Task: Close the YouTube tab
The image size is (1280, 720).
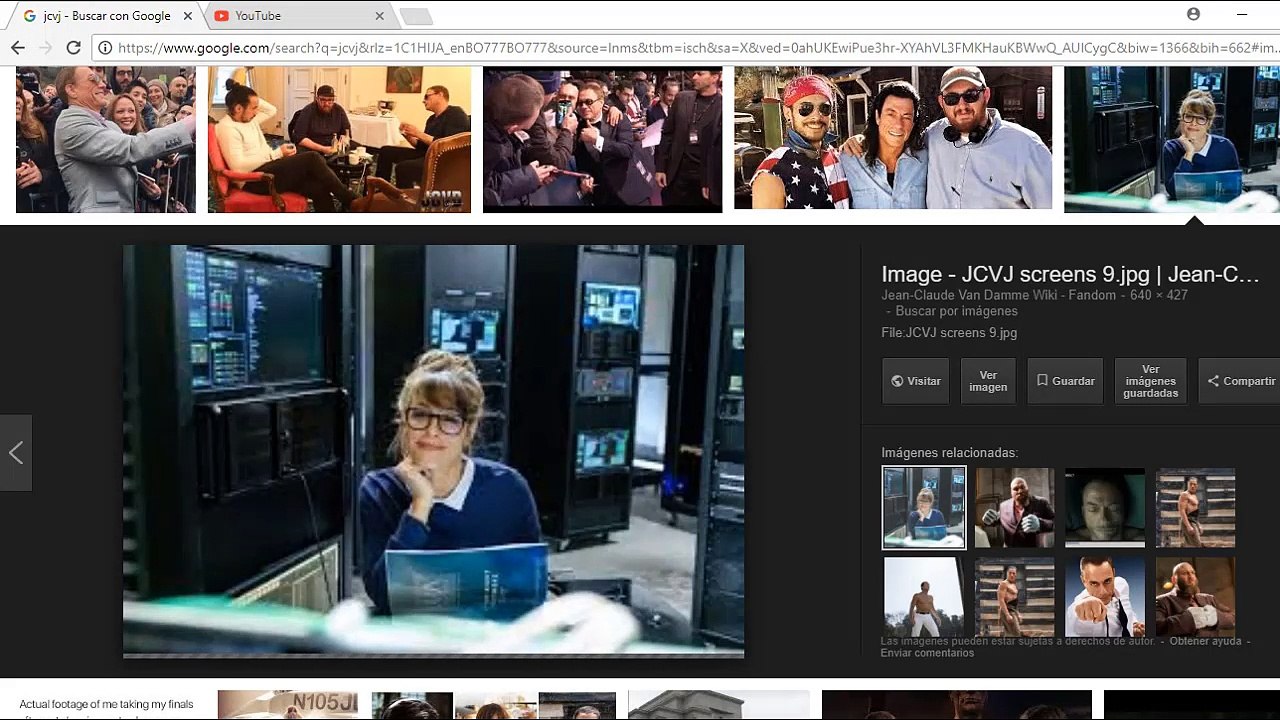Action: (x=380, y=16)
